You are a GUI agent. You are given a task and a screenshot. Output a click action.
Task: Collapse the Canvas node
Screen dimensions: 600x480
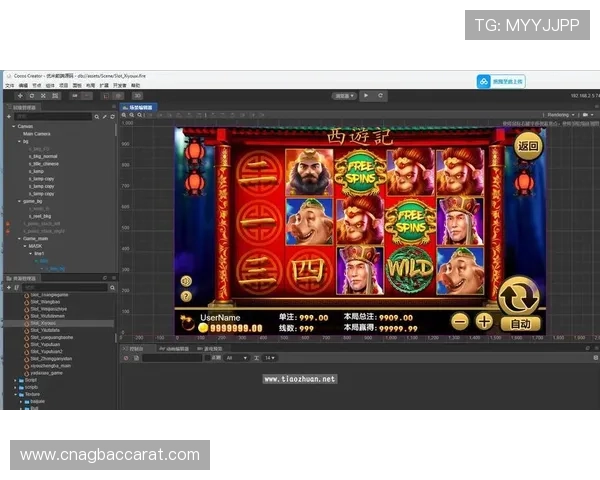pos(14,126)
